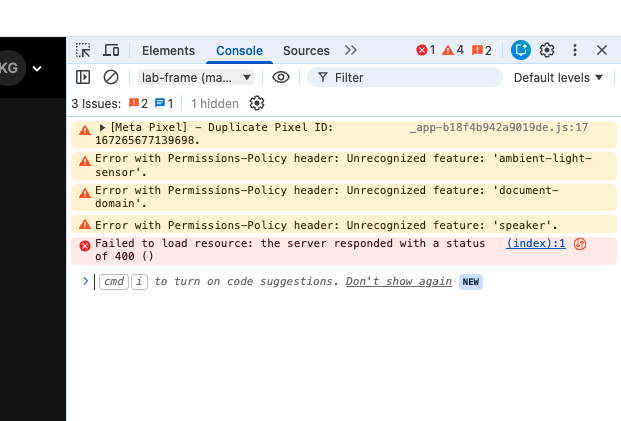The image size is (621, 421).
Task: Click the KG user avatar
Action: click(x=9, y=68)
